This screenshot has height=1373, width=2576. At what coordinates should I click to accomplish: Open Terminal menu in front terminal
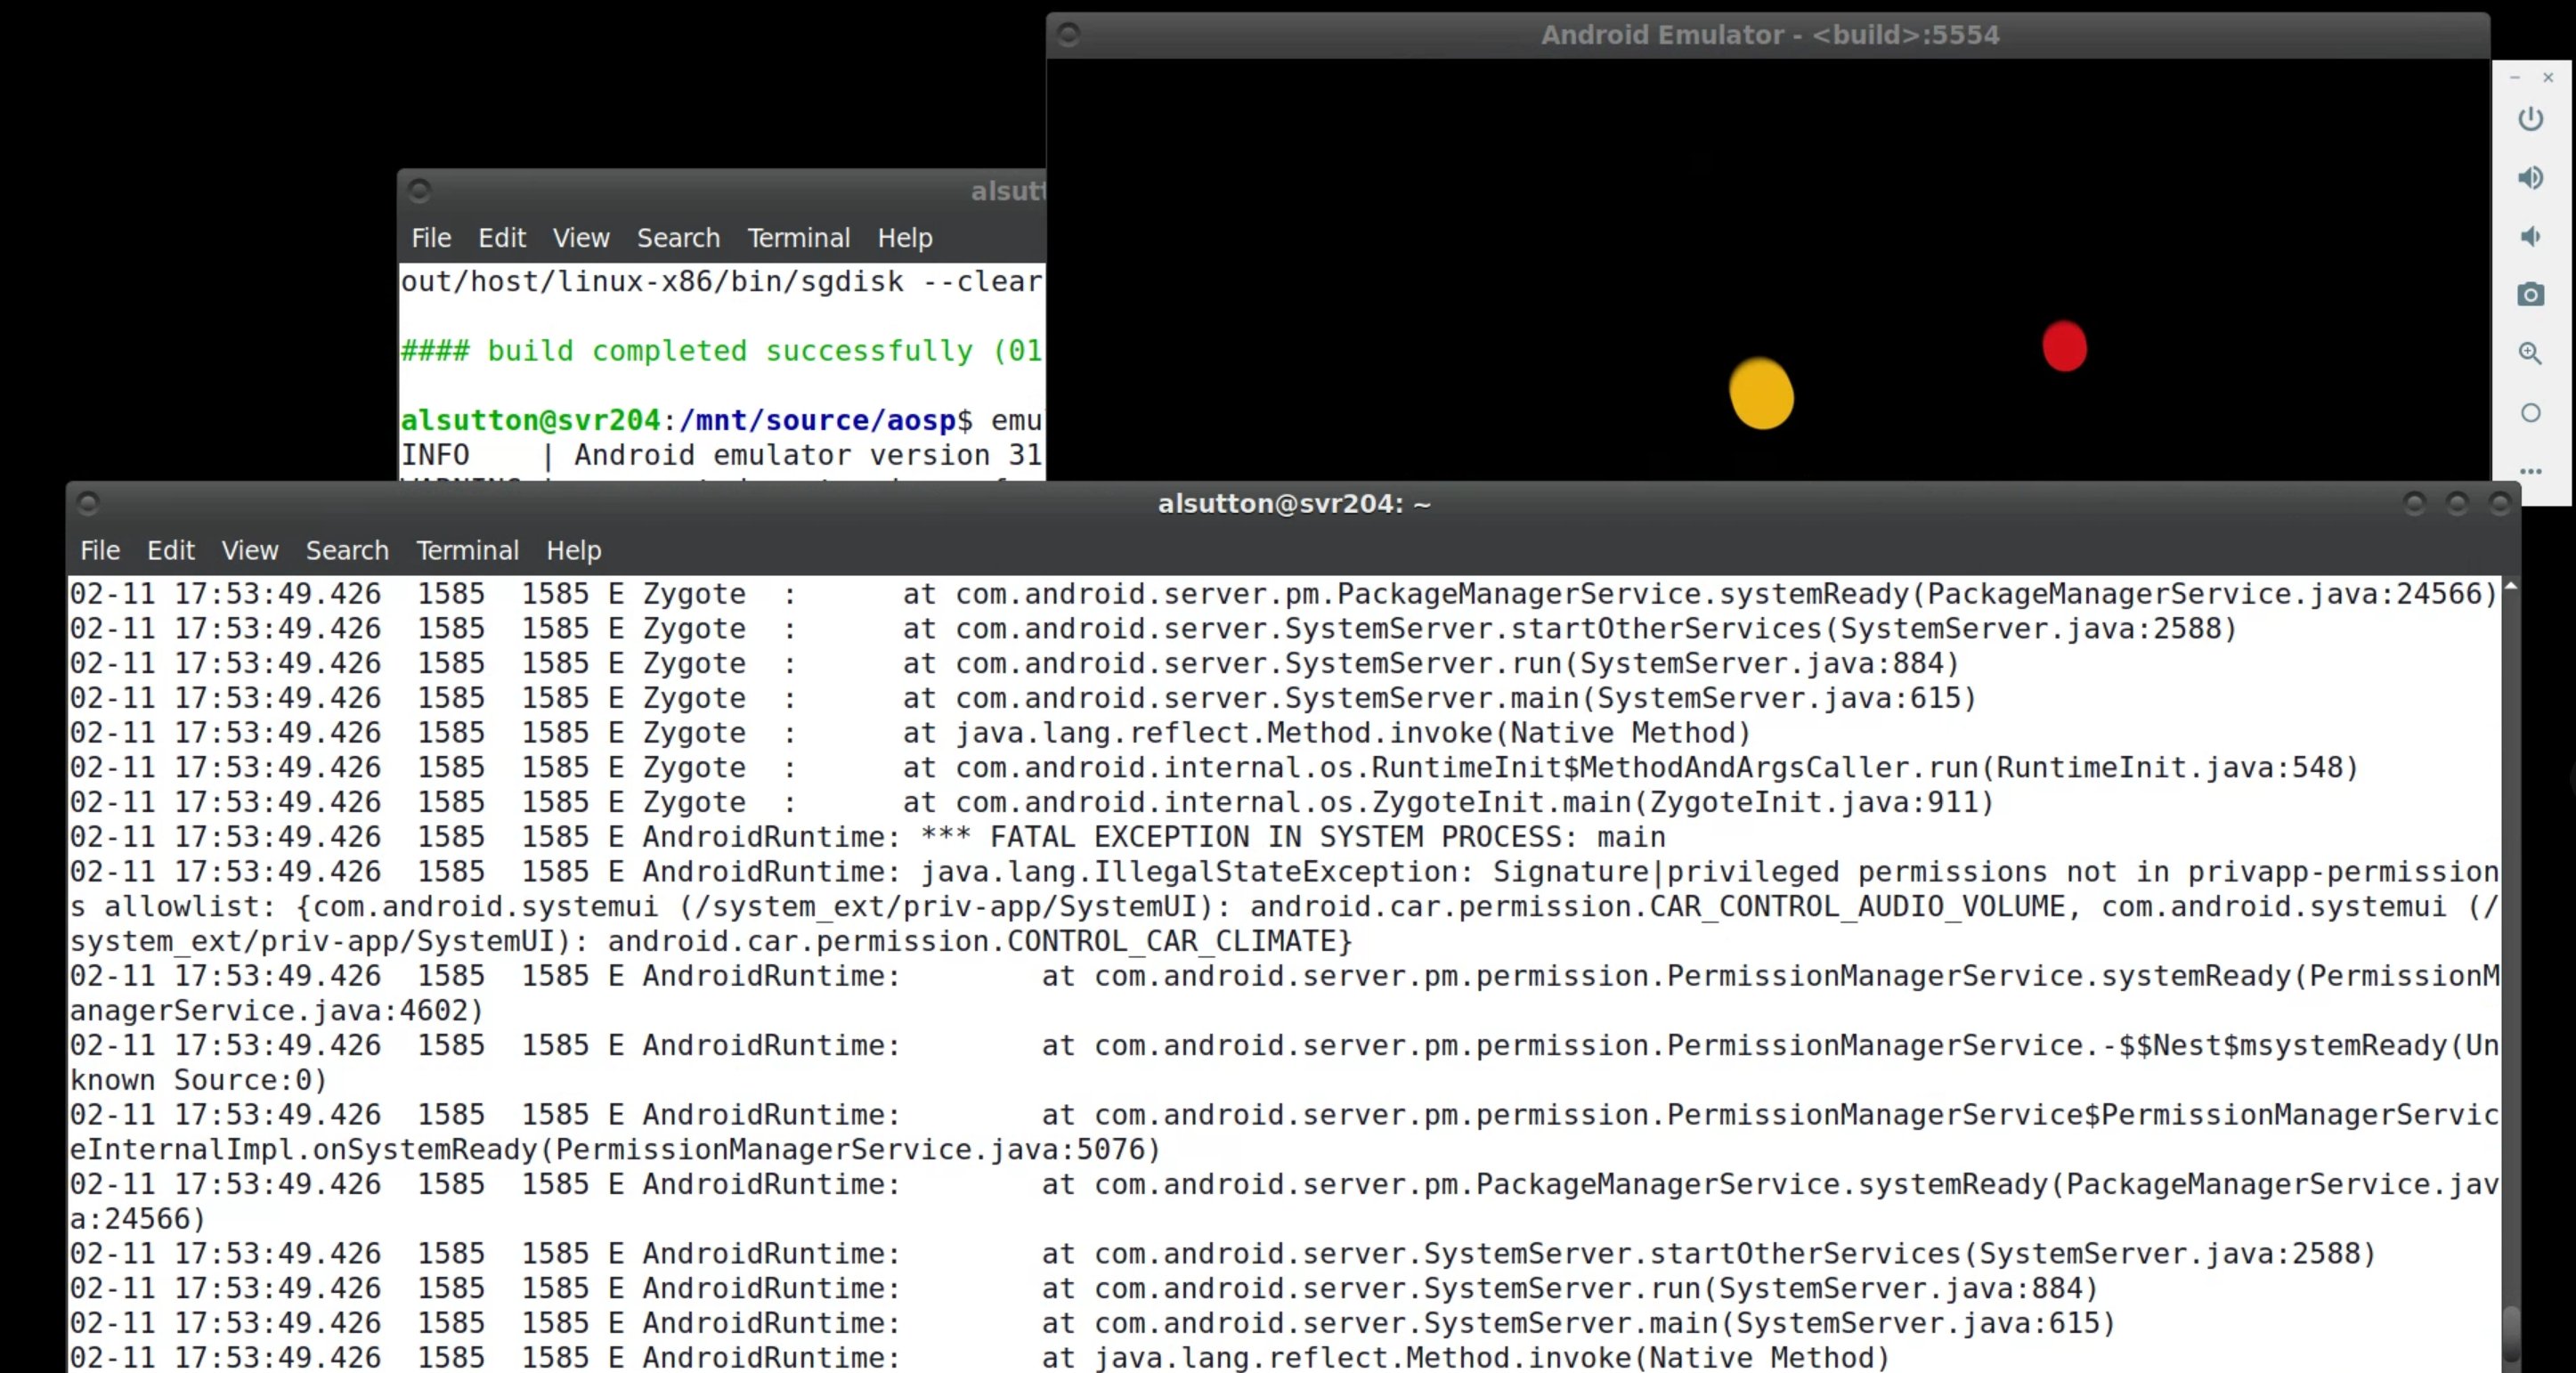[x=467, y=550]
